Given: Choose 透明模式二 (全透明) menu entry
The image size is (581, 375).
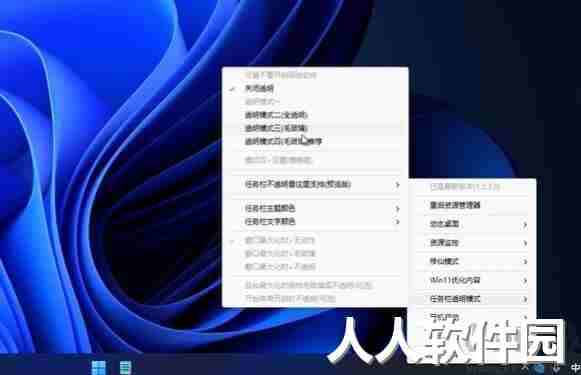Looking at the screenshot, I should point(315,115).
